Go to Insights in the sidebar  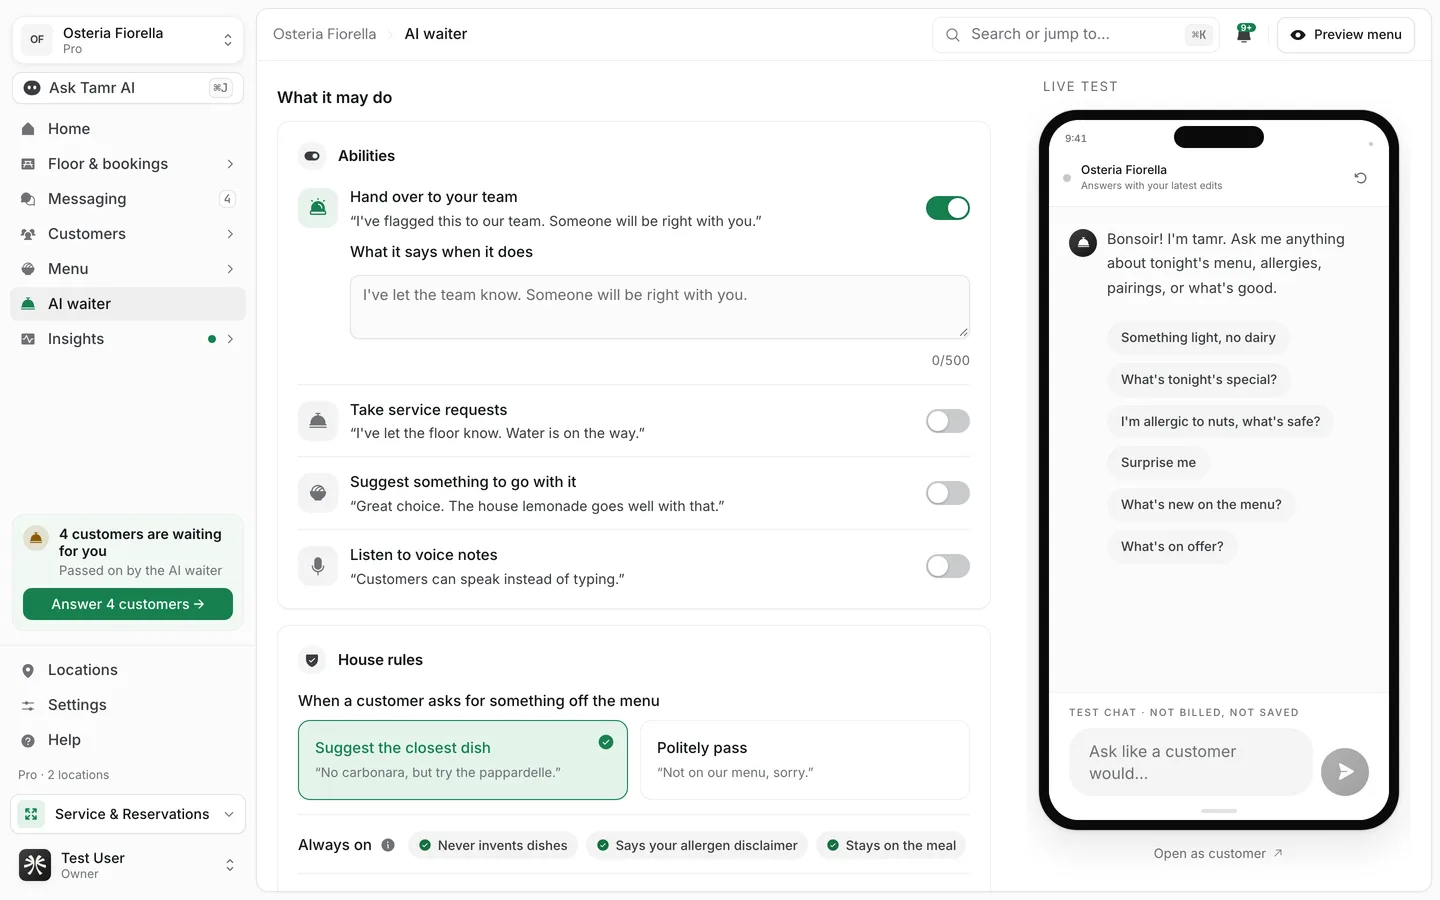(x=128, y=339)
